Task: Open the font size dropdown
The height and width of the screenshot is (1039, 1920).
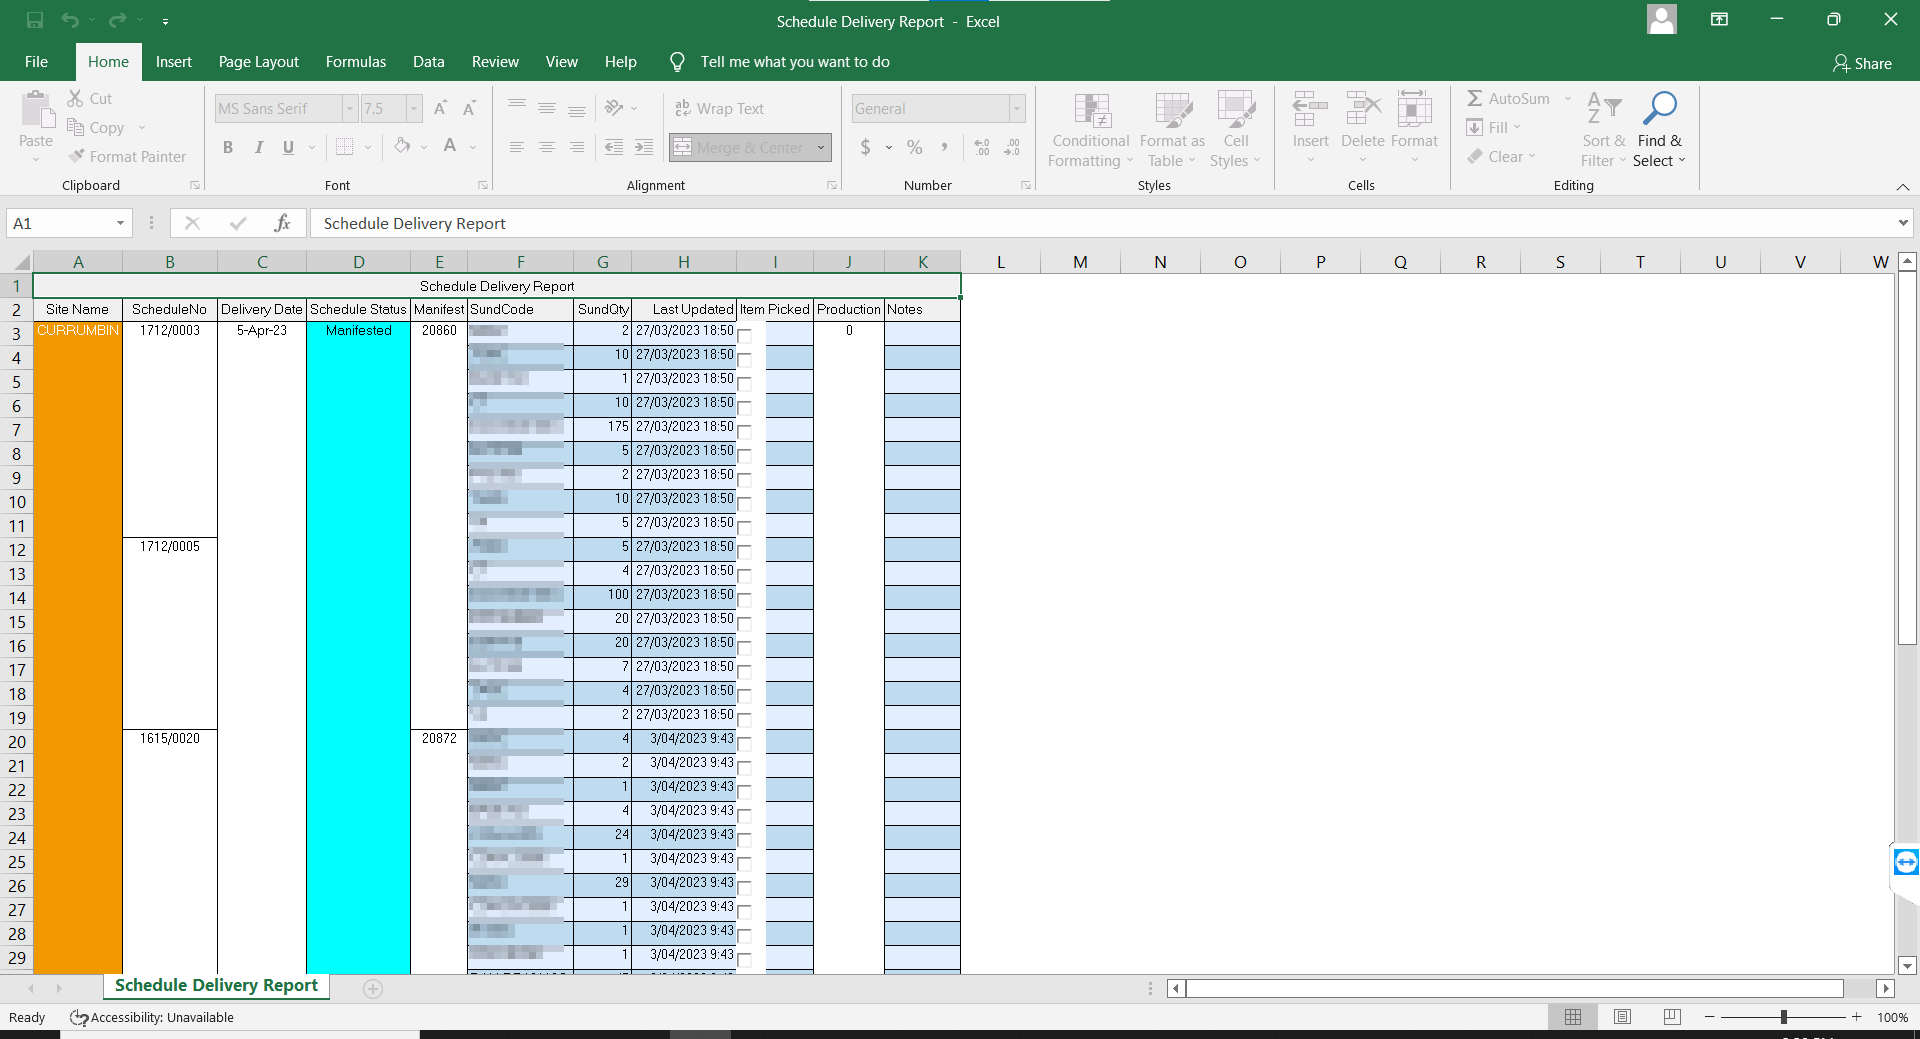Action: [413, 108]
